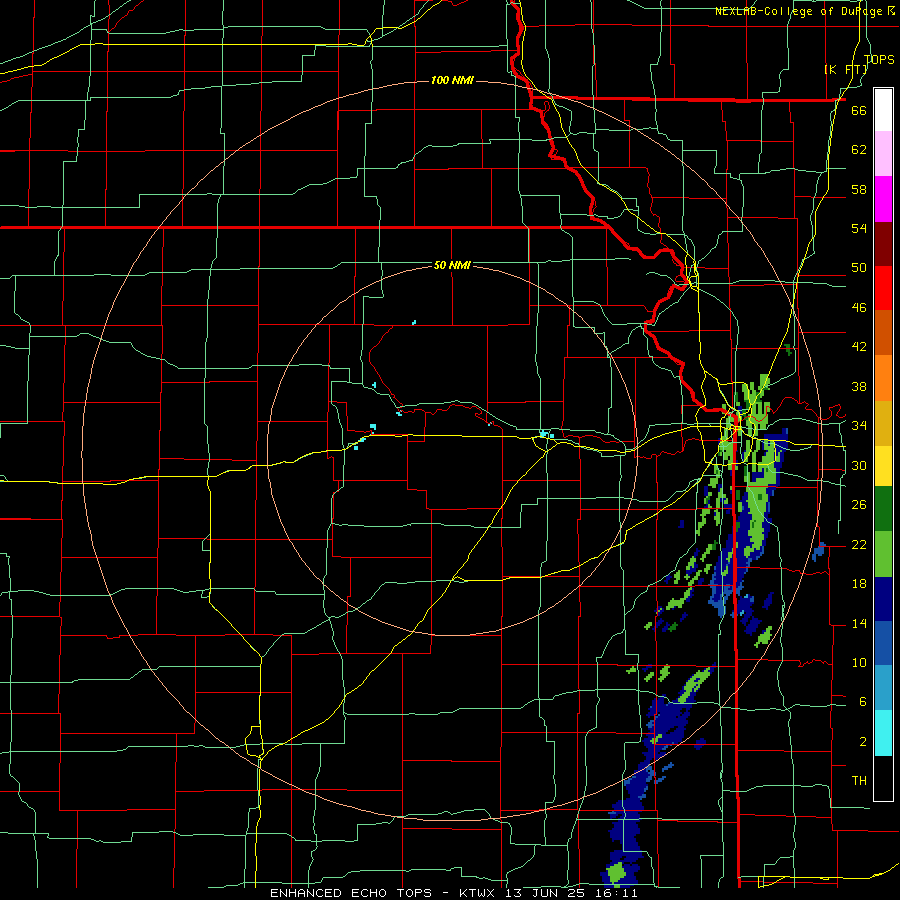
Task: Click the 100 NMI range ring label
Action: coord(452,80)
